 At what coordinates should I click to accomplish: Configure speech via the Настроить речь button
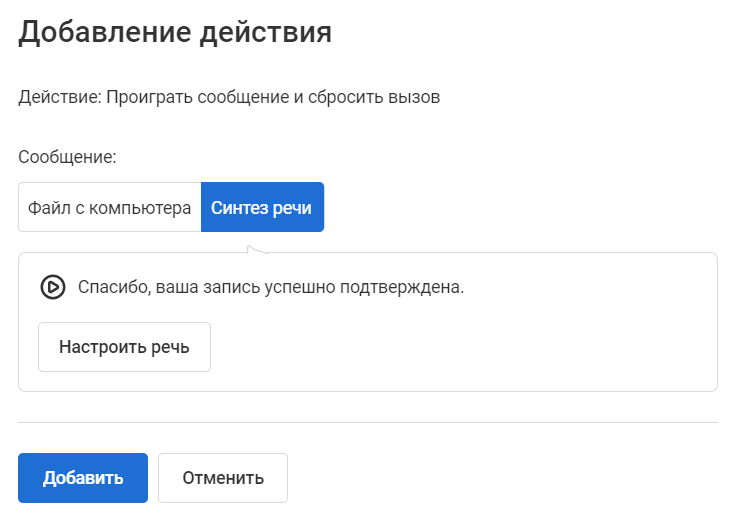click(124, 347)
